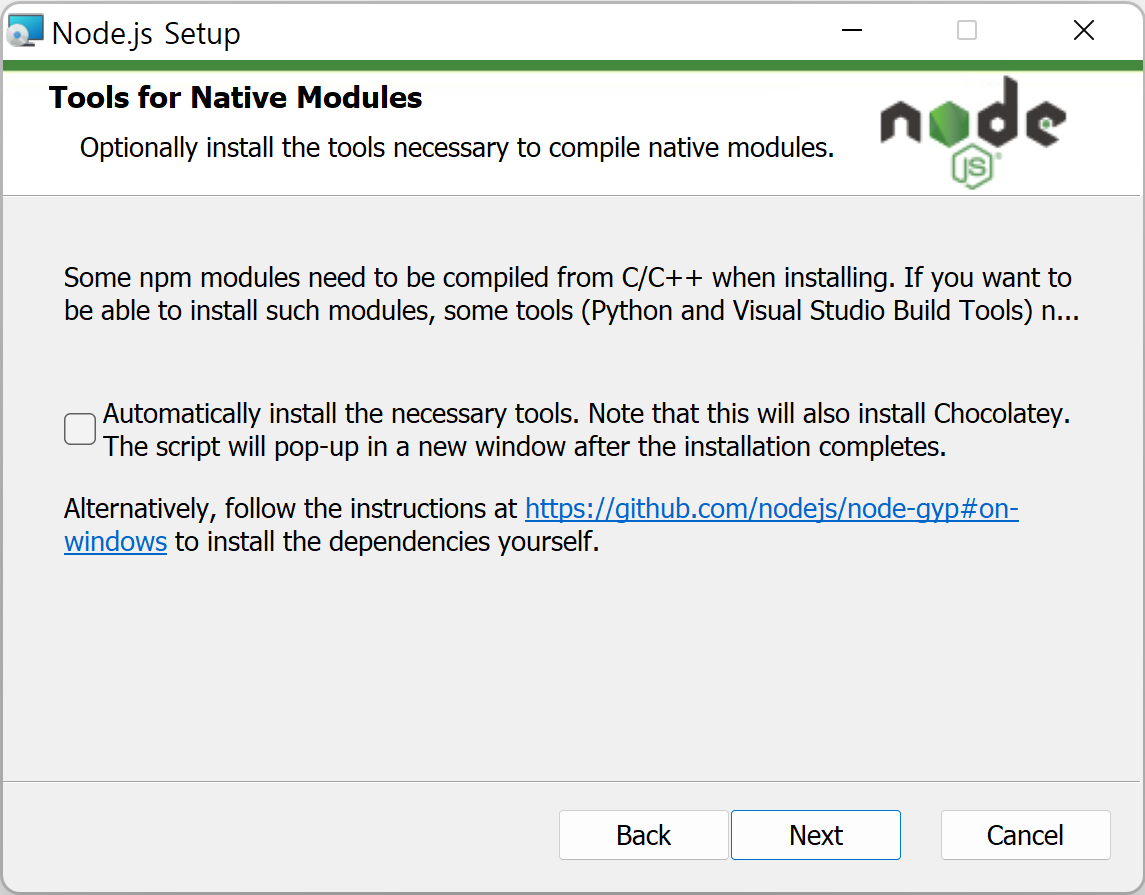Go to the previous step with Back

(x=643, y=835)
